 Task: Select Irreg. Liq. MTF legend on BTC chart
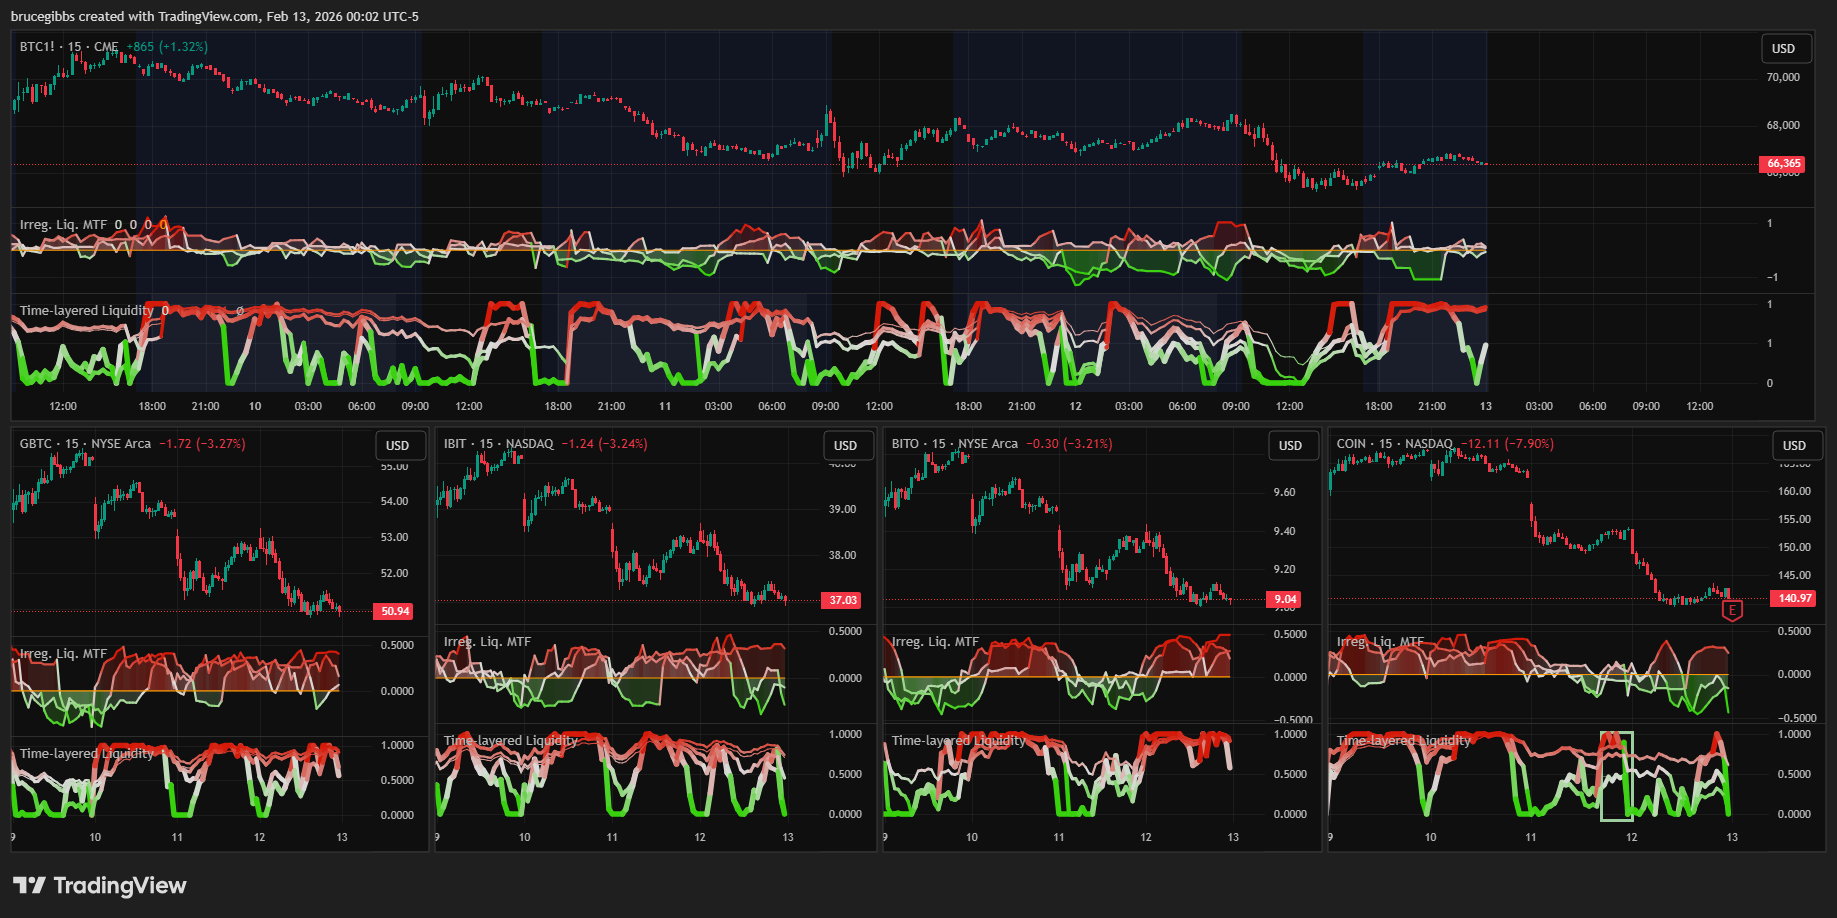(63, 225)
